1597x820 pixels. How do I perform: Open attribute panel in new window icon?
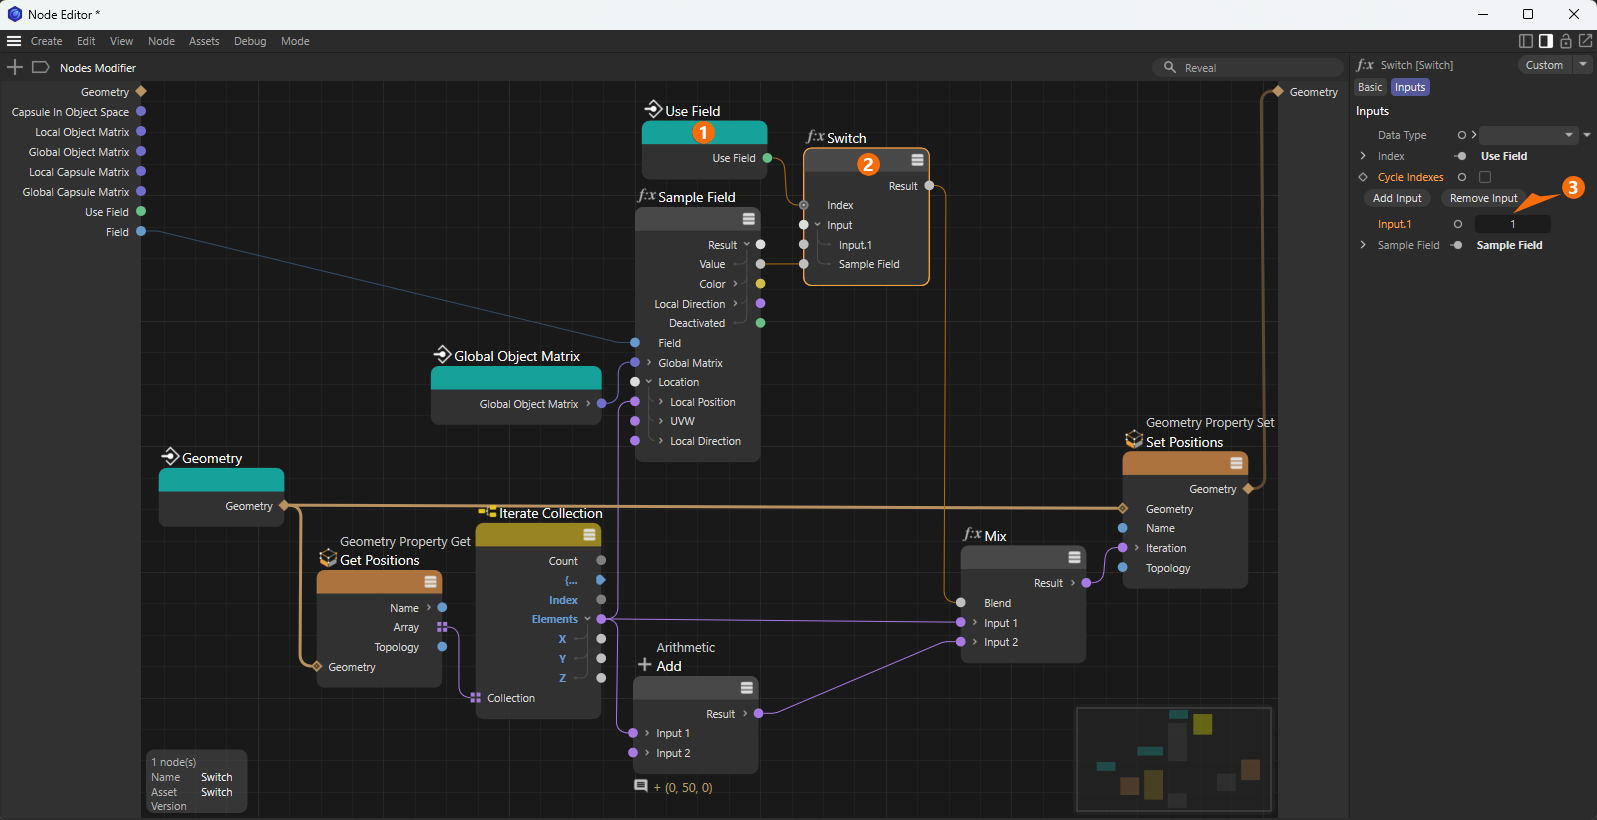pyautogui.click(x=1585, y=41)
